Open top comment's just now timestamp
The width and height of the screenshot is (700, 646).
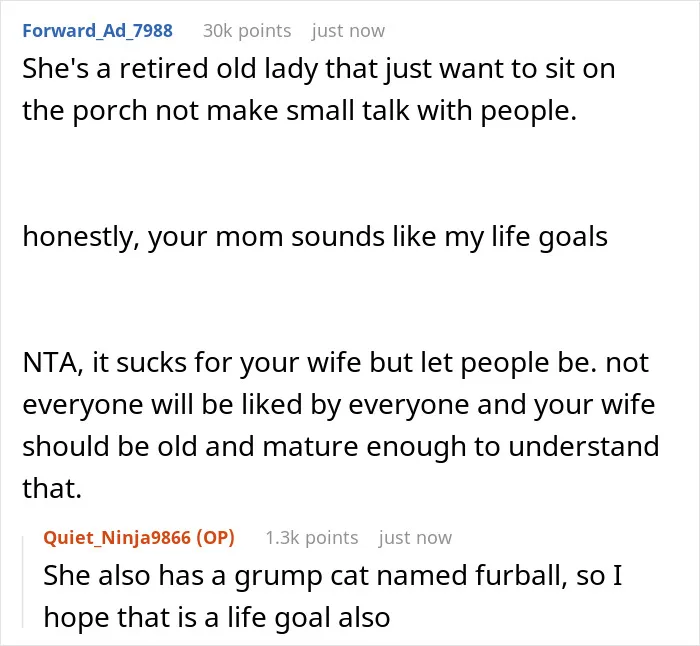pos(348,31)
